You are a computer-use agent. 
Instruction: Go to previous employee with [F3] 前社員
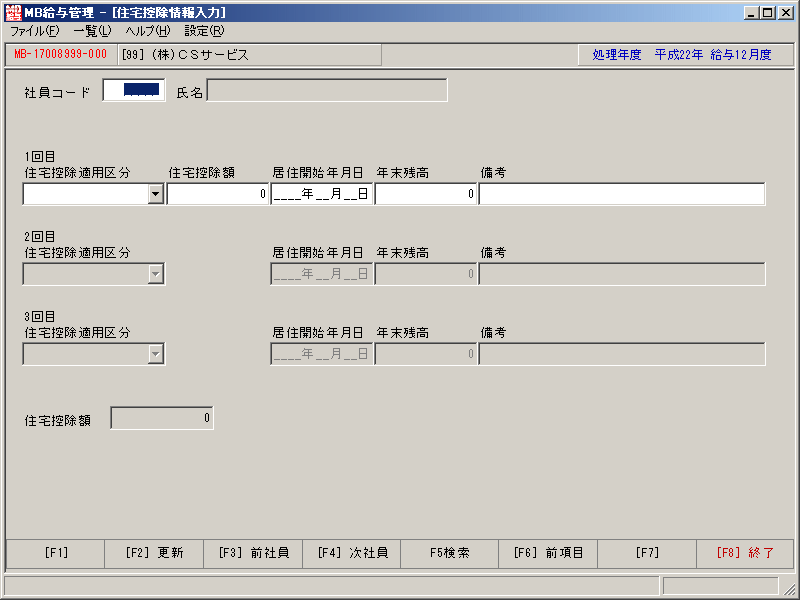tap(253, 553)
